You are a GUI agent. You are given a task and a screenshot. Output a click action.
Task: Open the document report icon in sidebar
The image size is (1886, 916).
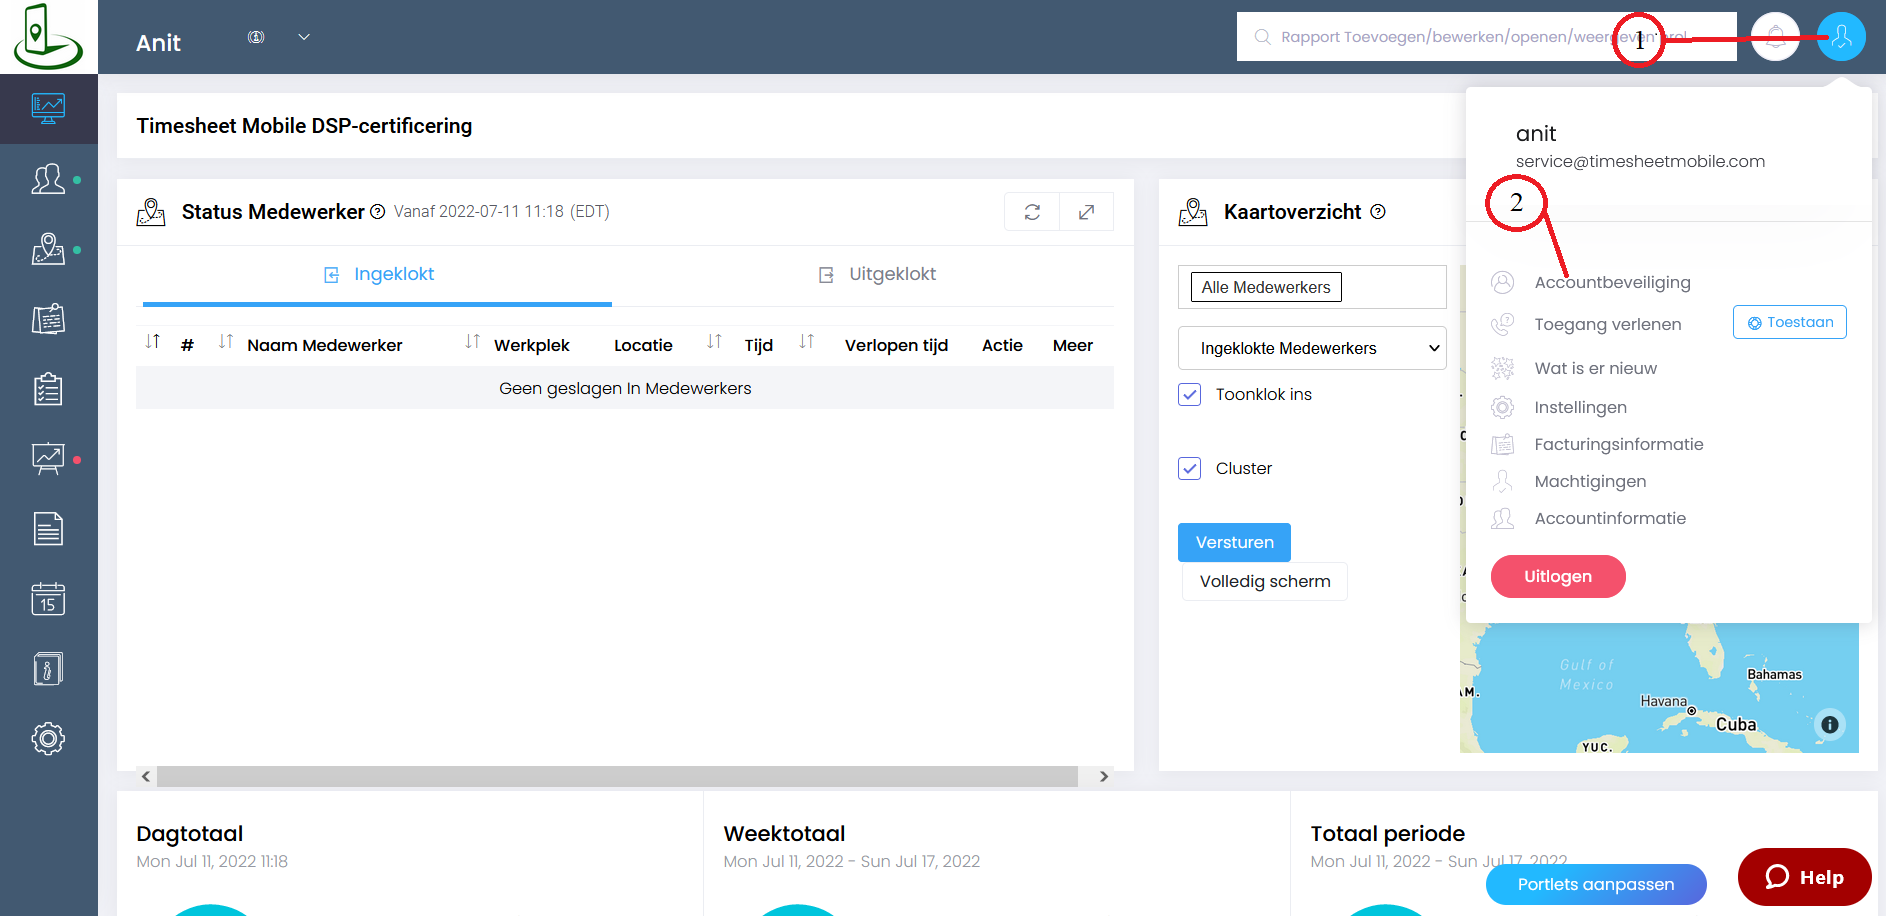pyautogui.click(x=48, y=529)
